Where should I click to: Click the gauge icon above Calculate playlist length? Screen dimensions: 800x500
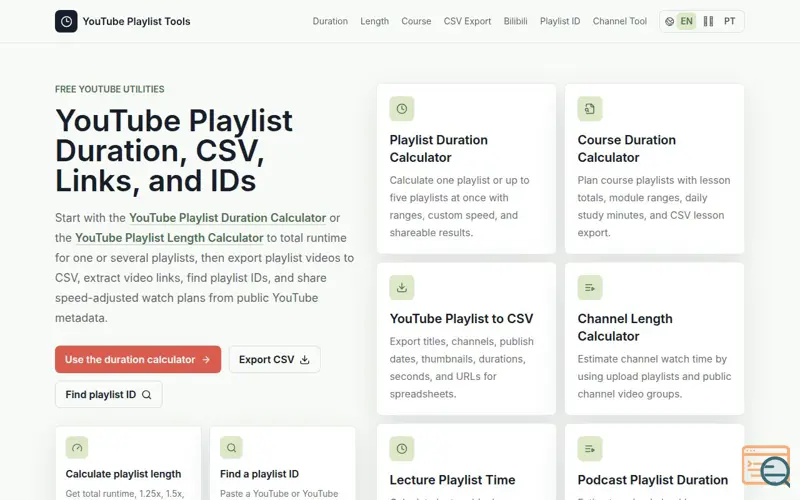[77, 448]
